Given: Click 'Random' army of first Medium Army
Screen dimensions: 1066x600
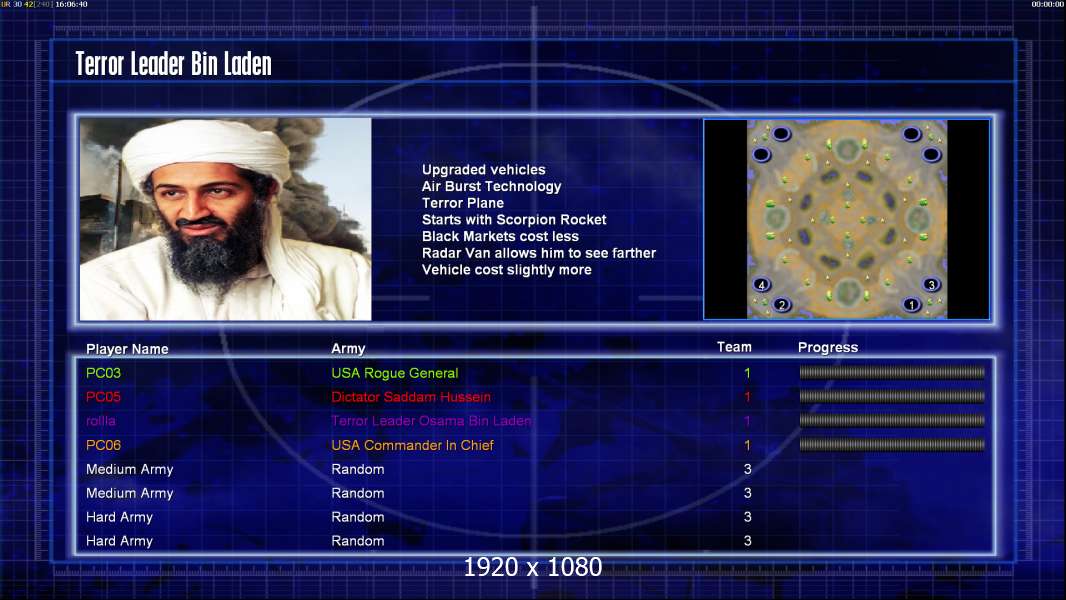Looking at the screenshot, I should tap(358, 470).
